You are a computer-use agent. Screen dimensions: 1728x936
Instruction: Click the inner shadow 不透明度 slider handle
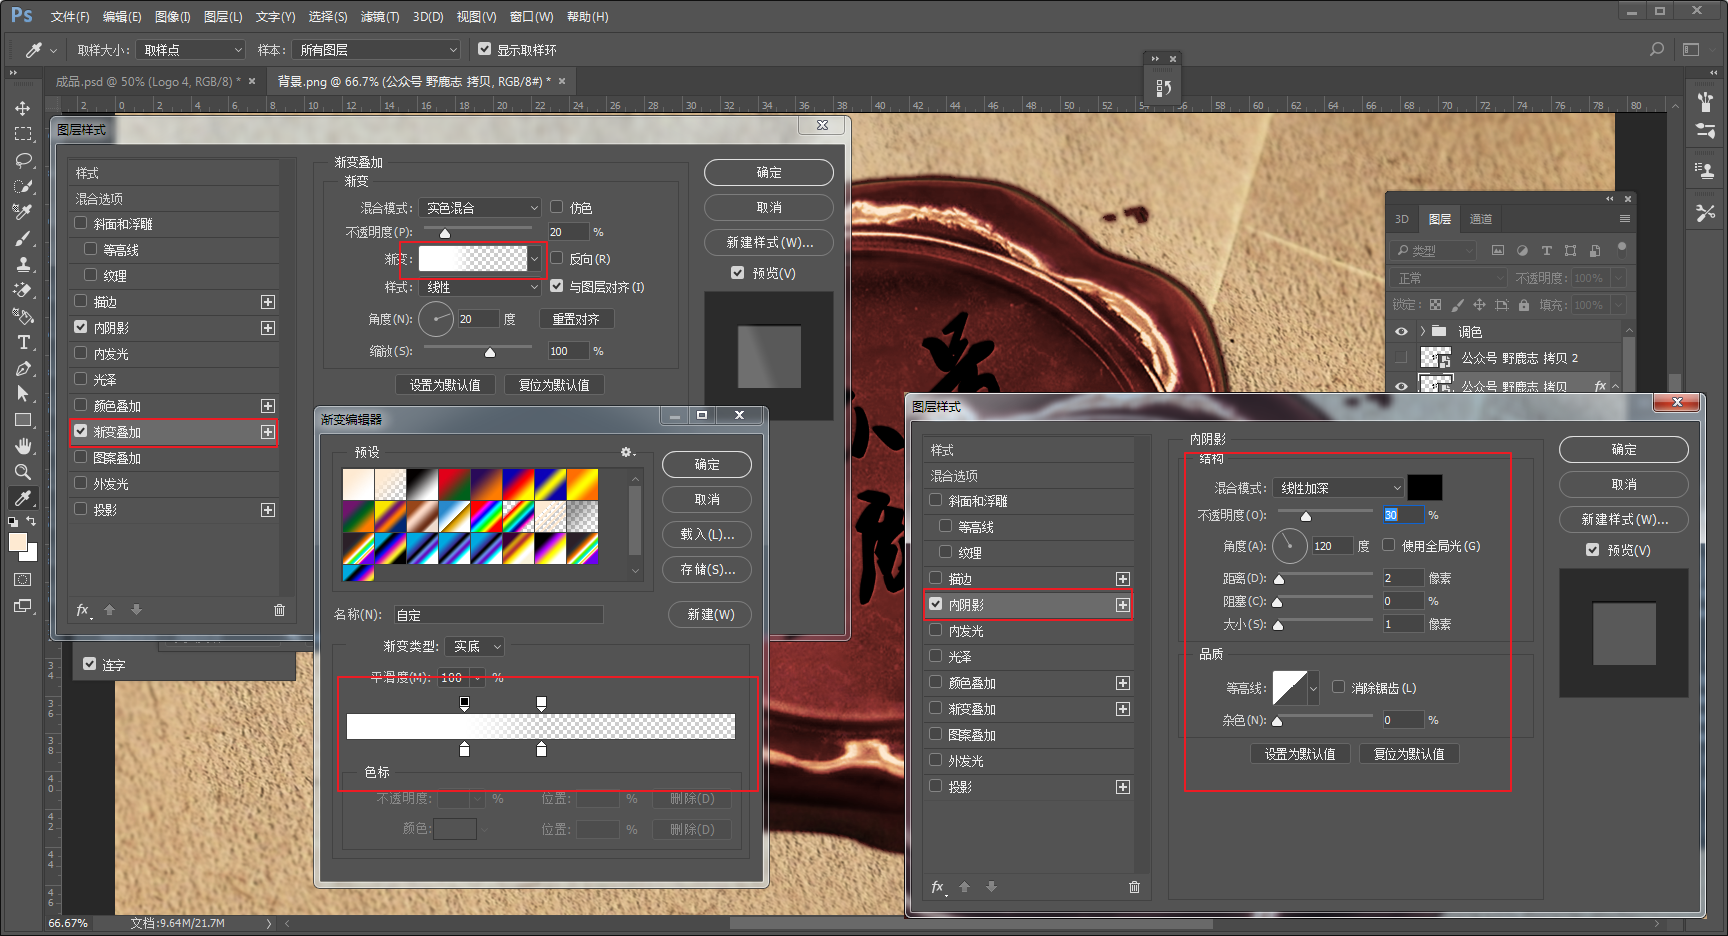(1306, 516)
